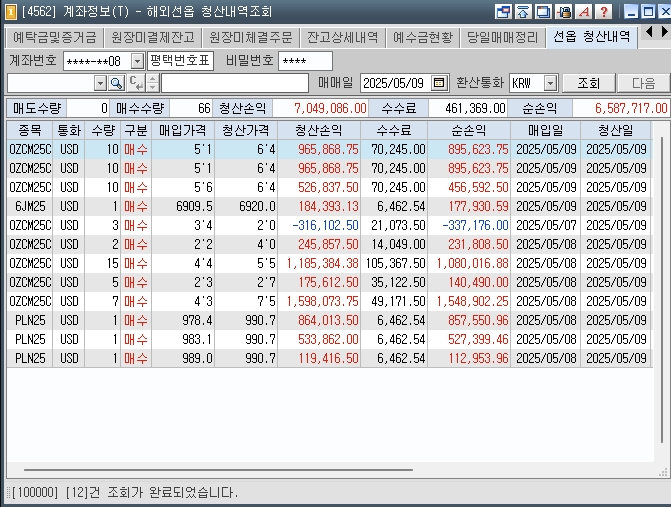Click the empty symbol name field

click(x=235, y=83)
